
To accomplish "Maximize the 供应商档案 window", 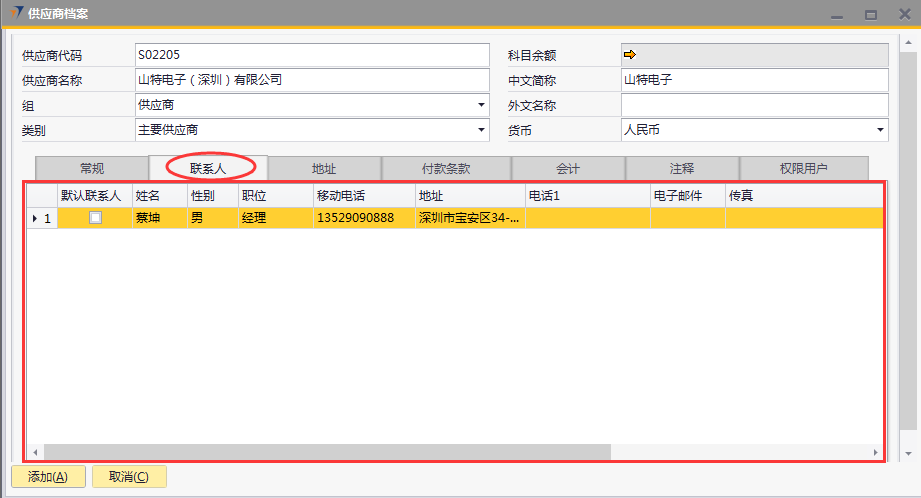I will click(870, 14).
